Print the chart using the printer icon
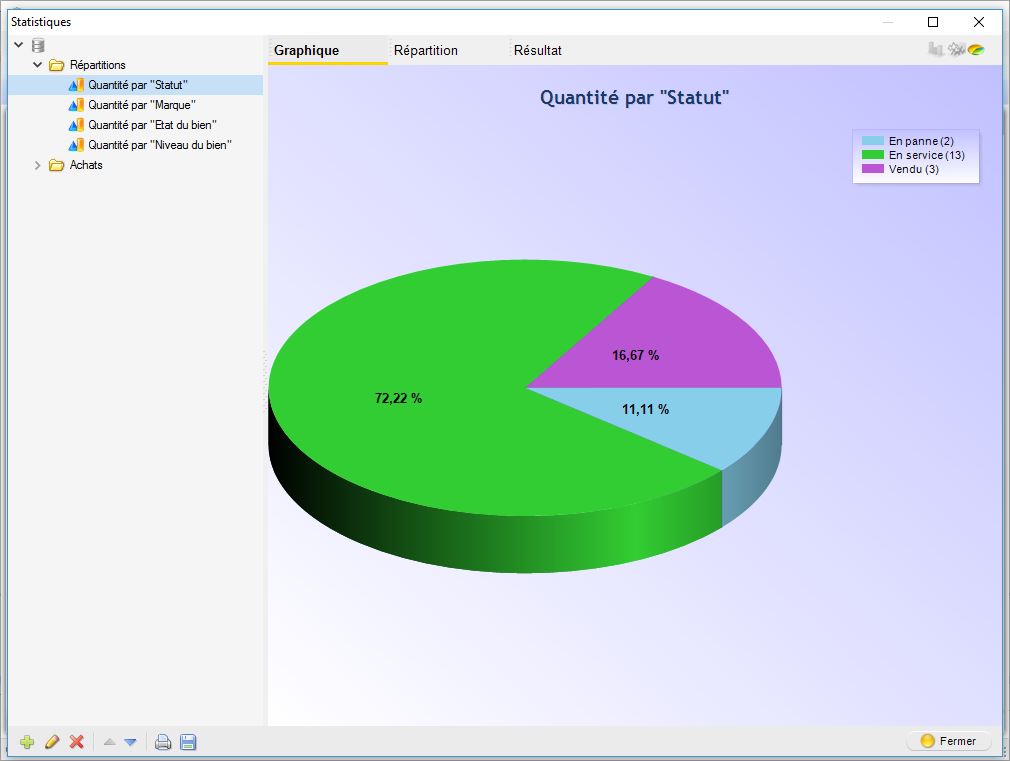This screenshot has height=761, width=1010. [163, 742]
